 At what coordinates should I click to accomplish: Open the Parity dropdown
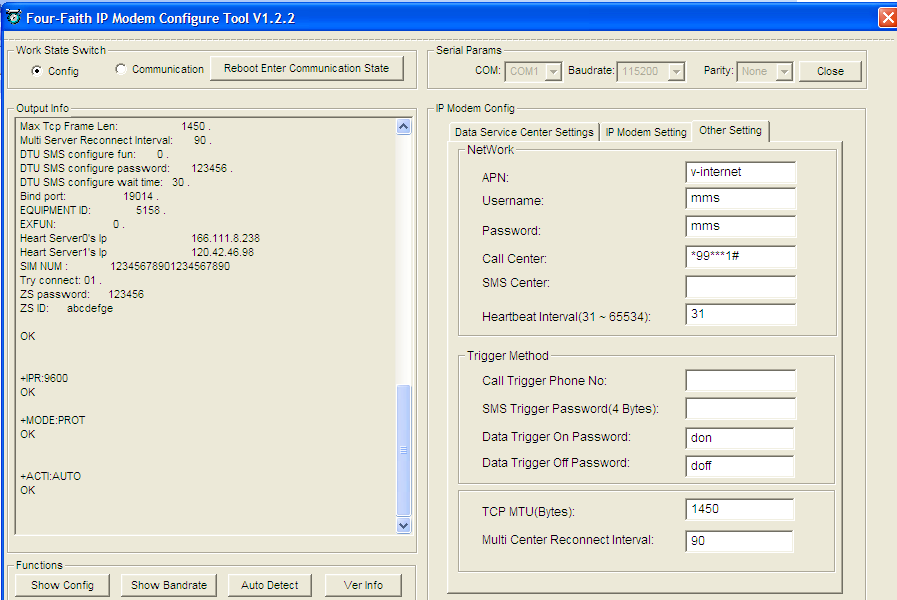[x=784, y=71]
